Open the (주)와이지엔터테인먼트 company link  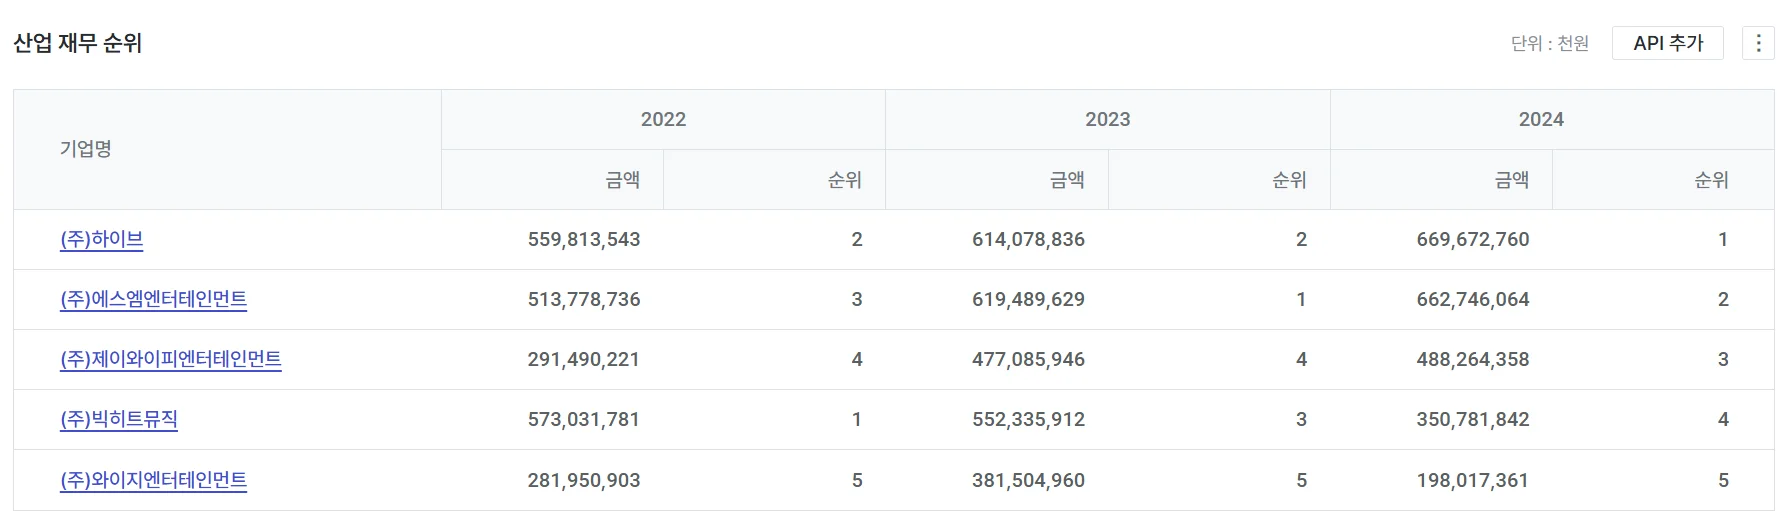coord(153,481)
